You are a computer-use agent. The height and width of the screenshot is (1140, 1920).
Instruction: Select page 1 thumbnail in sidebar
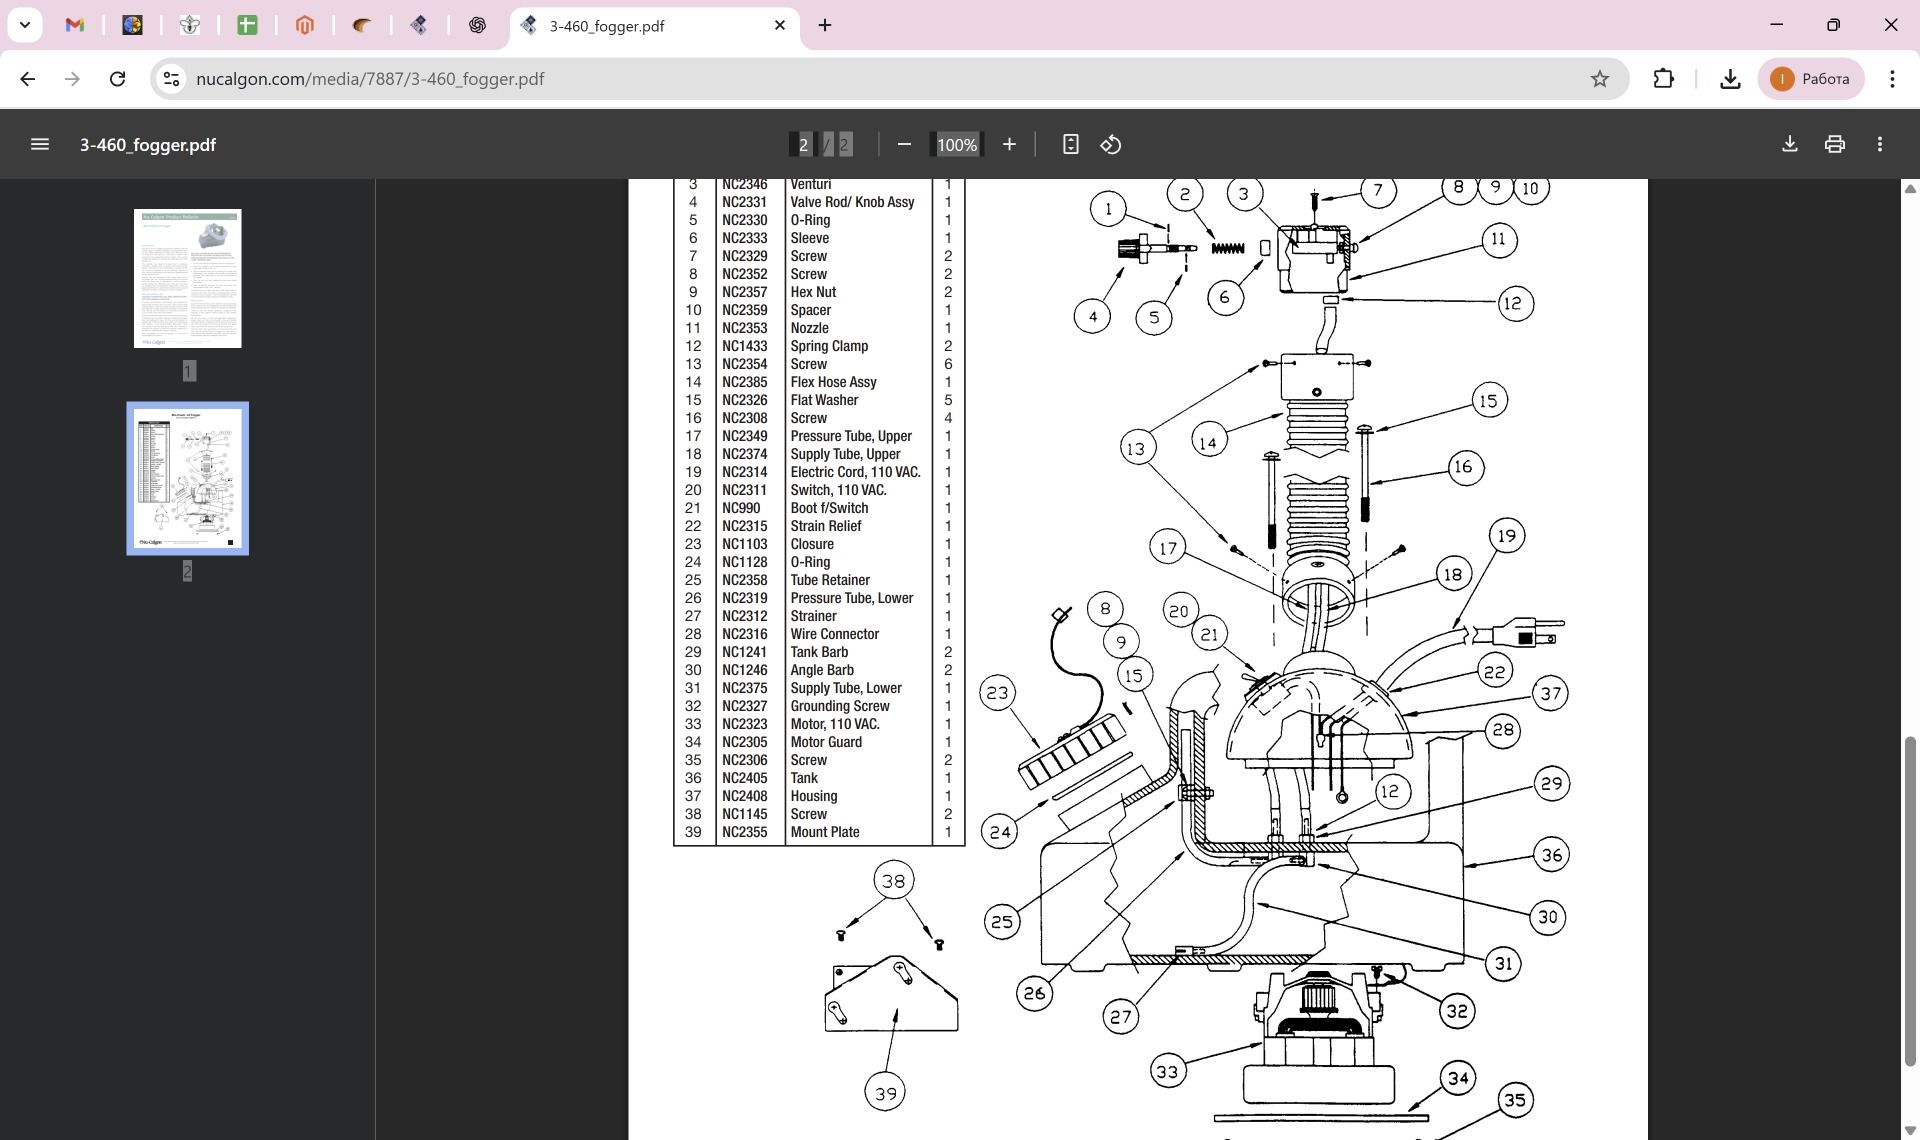[x=188, y=278]
